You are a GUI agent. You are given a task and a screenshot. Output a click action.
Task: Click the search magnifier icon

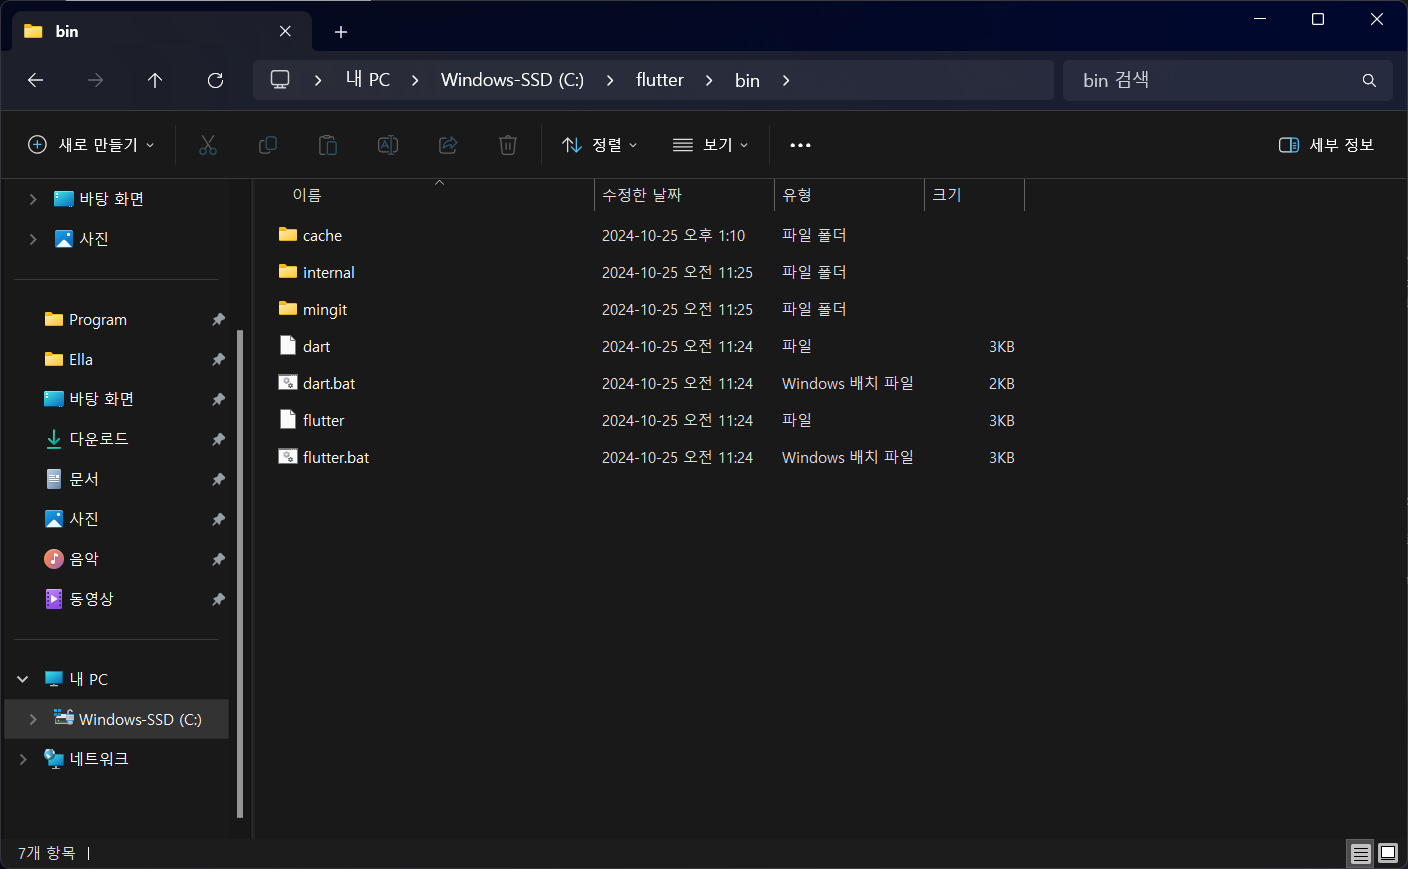1369,80
